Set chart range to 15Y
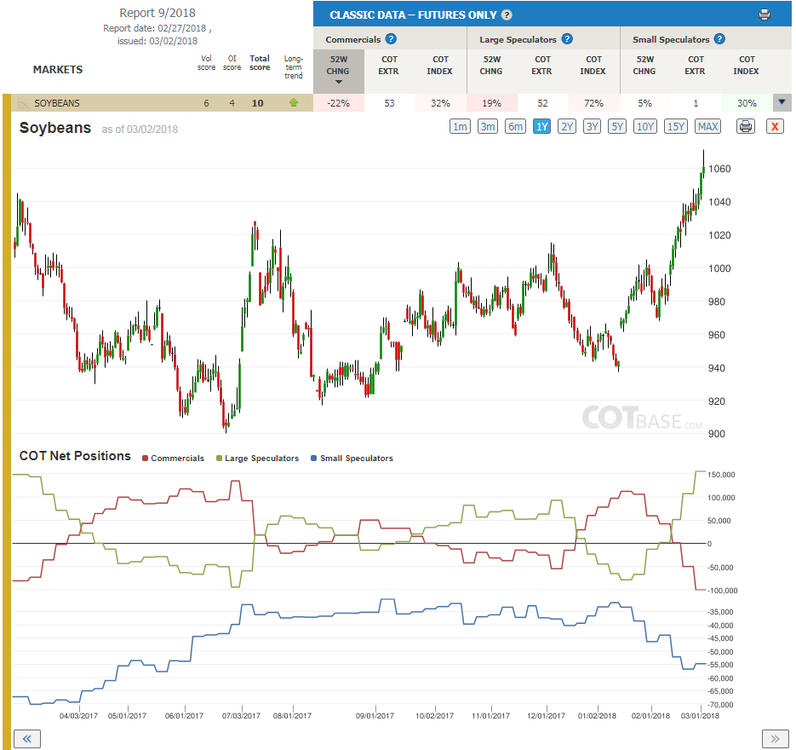This screenshot has height=750, width=796. pyautogui.click(x=676, y=126)
